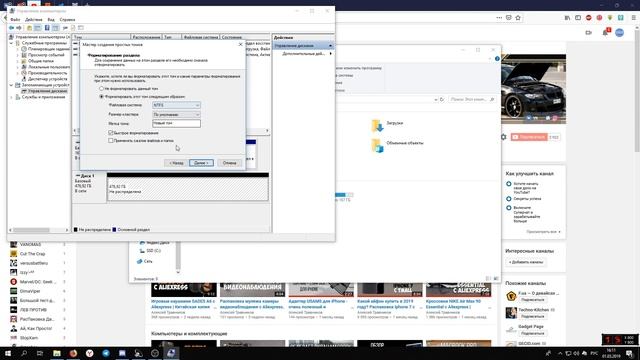Open the Help menu in Computer Management

[67, 20]
